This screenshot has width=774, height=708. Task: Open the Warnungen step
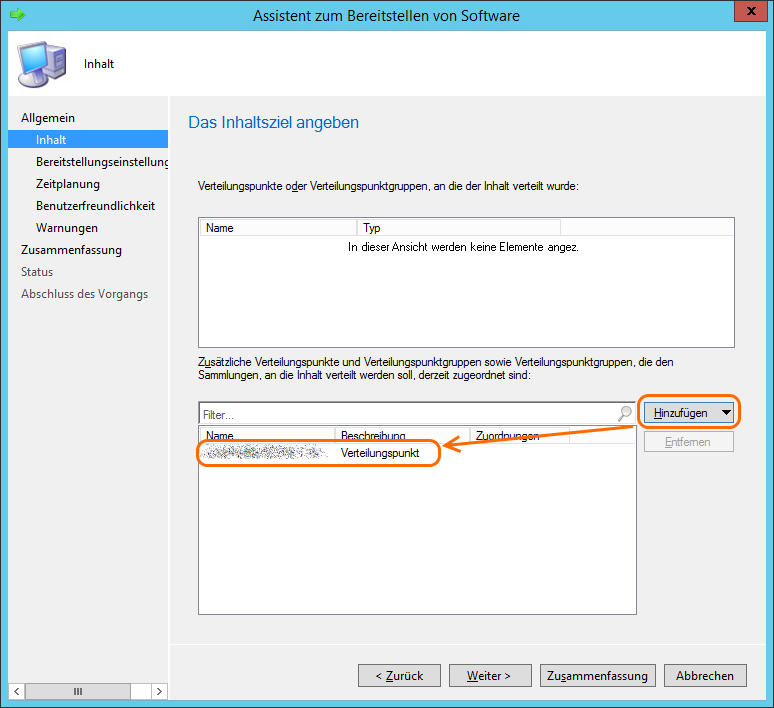(67, 228)
